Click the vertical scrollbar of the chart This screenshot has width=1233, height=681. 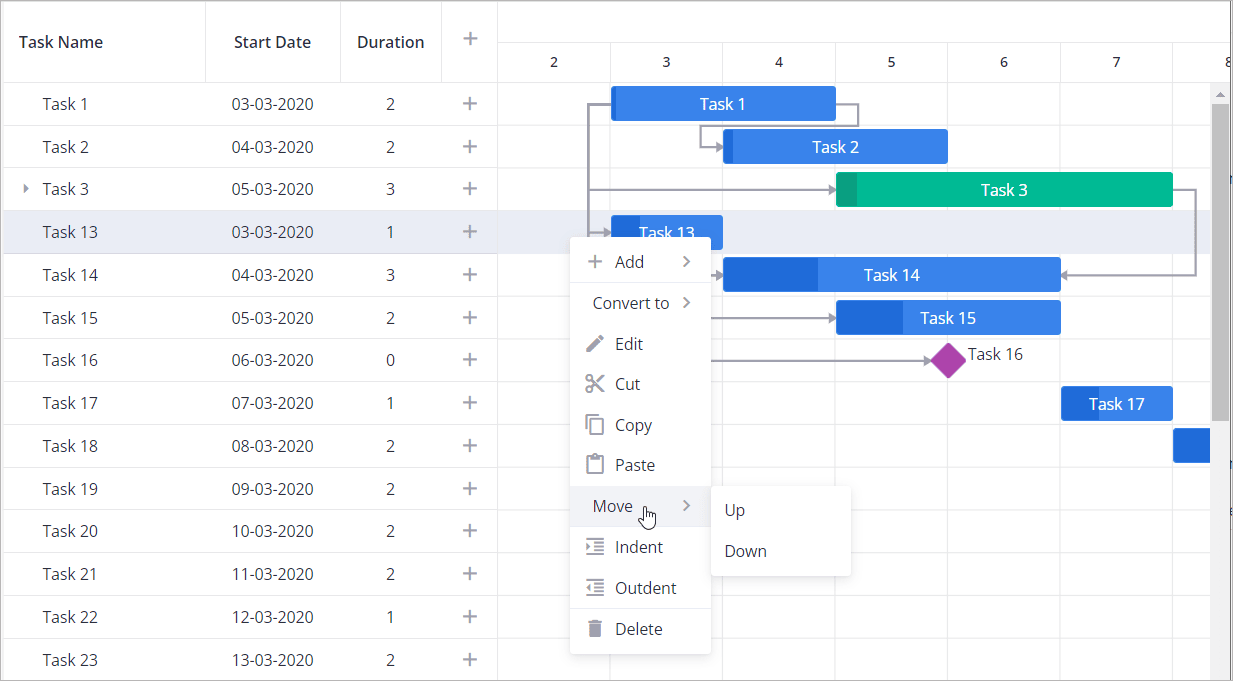coord(1220,260)
